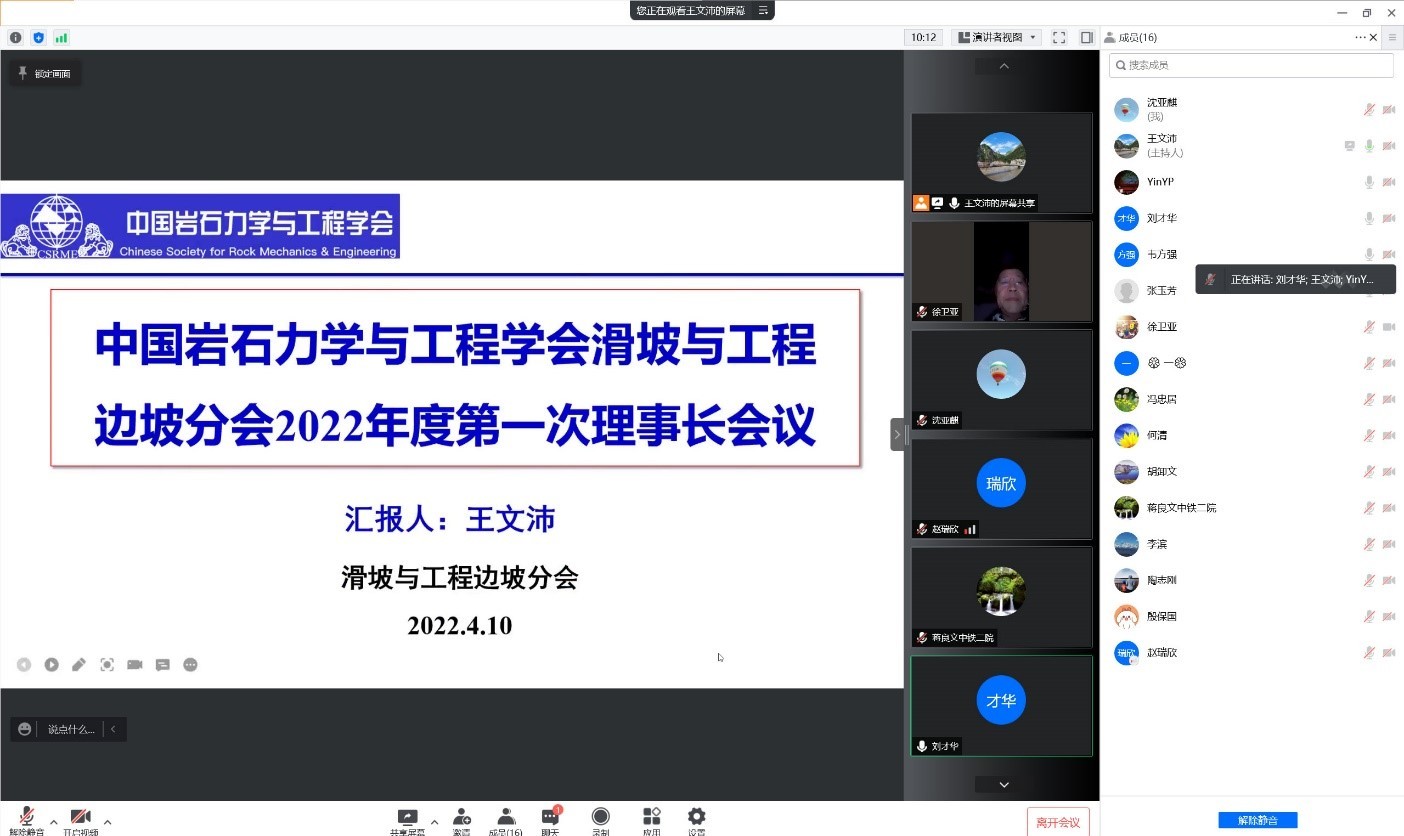Click the emoji smiley icon
Screen dimensions: 1404x836
pyautogui.click(x=25, y=730)
